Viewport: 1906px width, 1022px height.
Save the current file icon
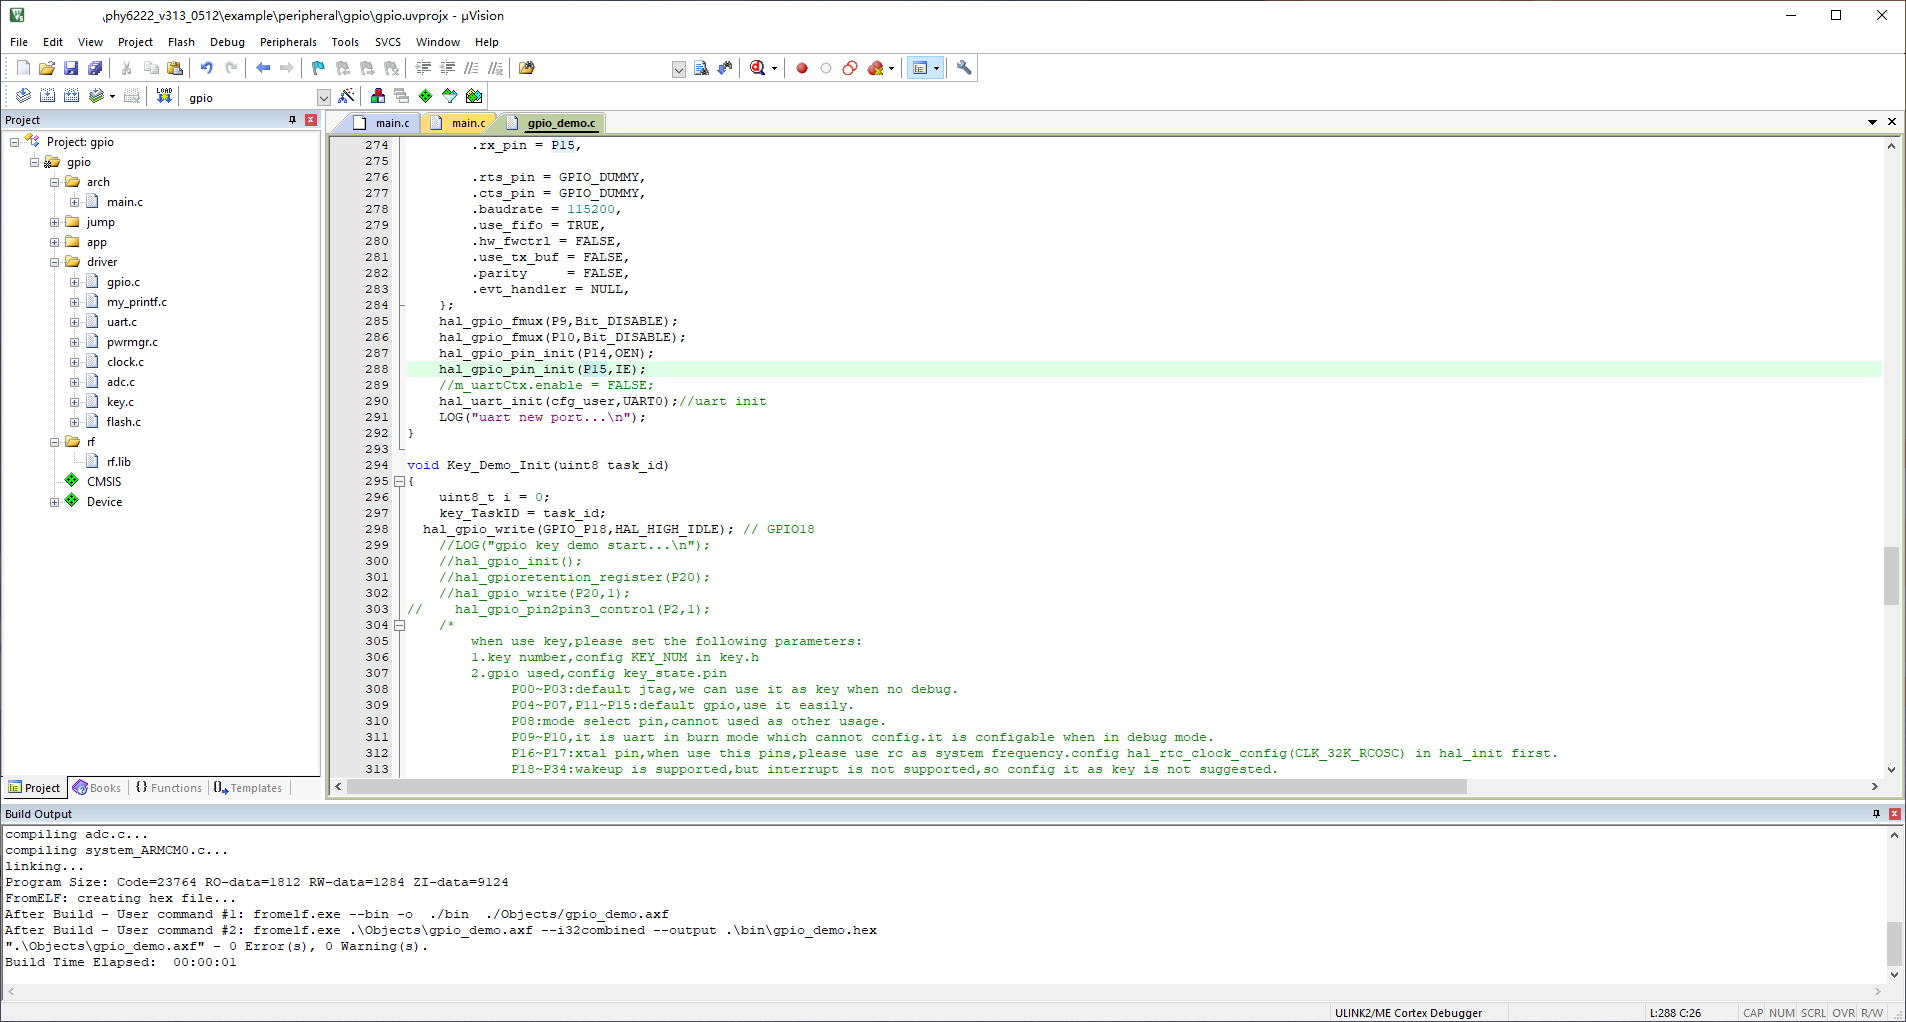click(71, 68)
